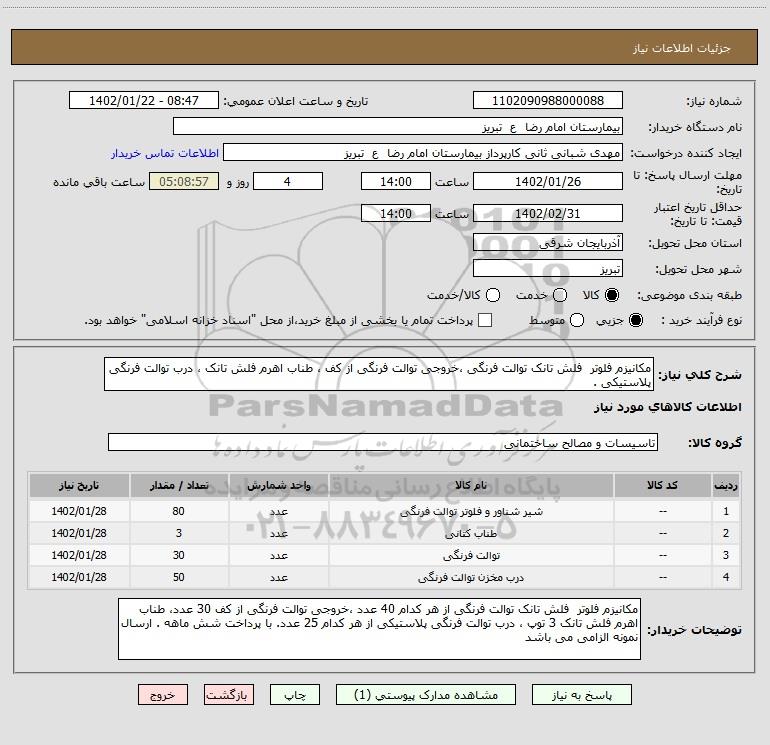Screen dimensions: 770x745
Task: Click the quantity 30 cell
Action: pyautogui.click(x=179, y=555)
